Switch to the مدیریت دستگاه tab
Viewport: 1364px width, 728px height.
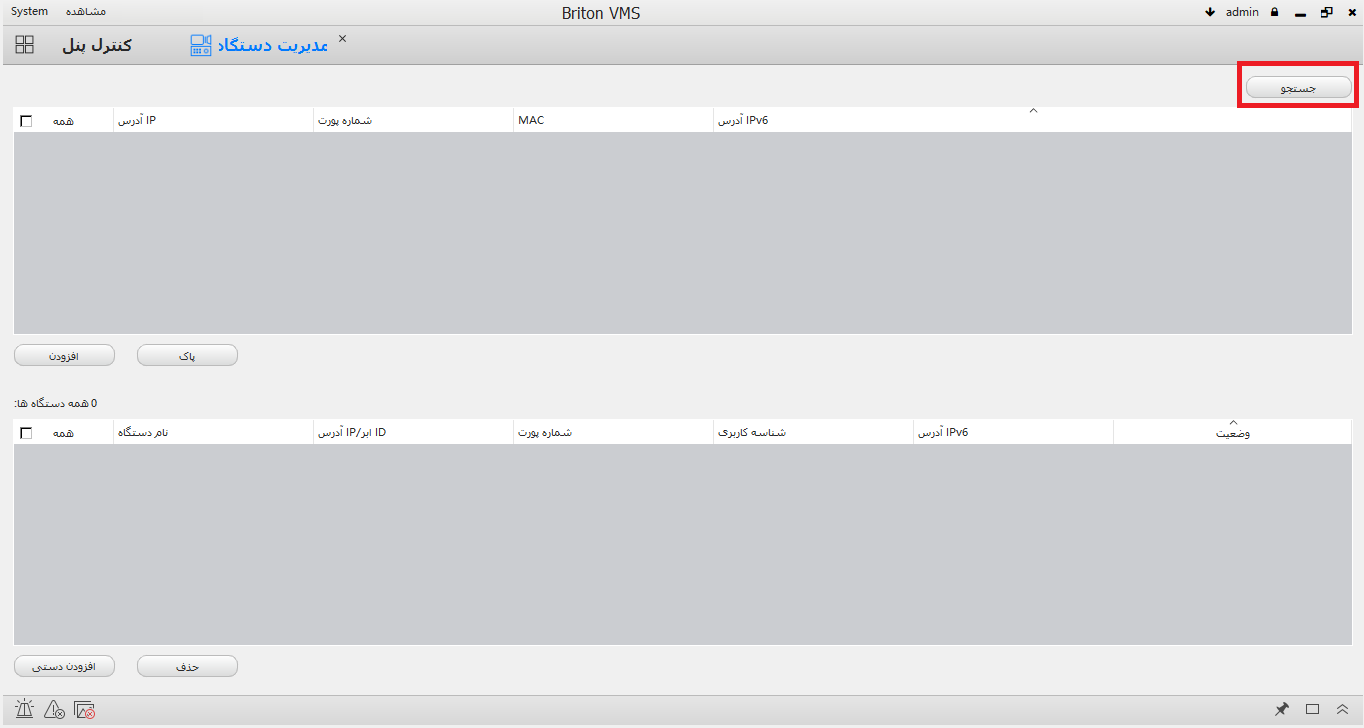273,45
